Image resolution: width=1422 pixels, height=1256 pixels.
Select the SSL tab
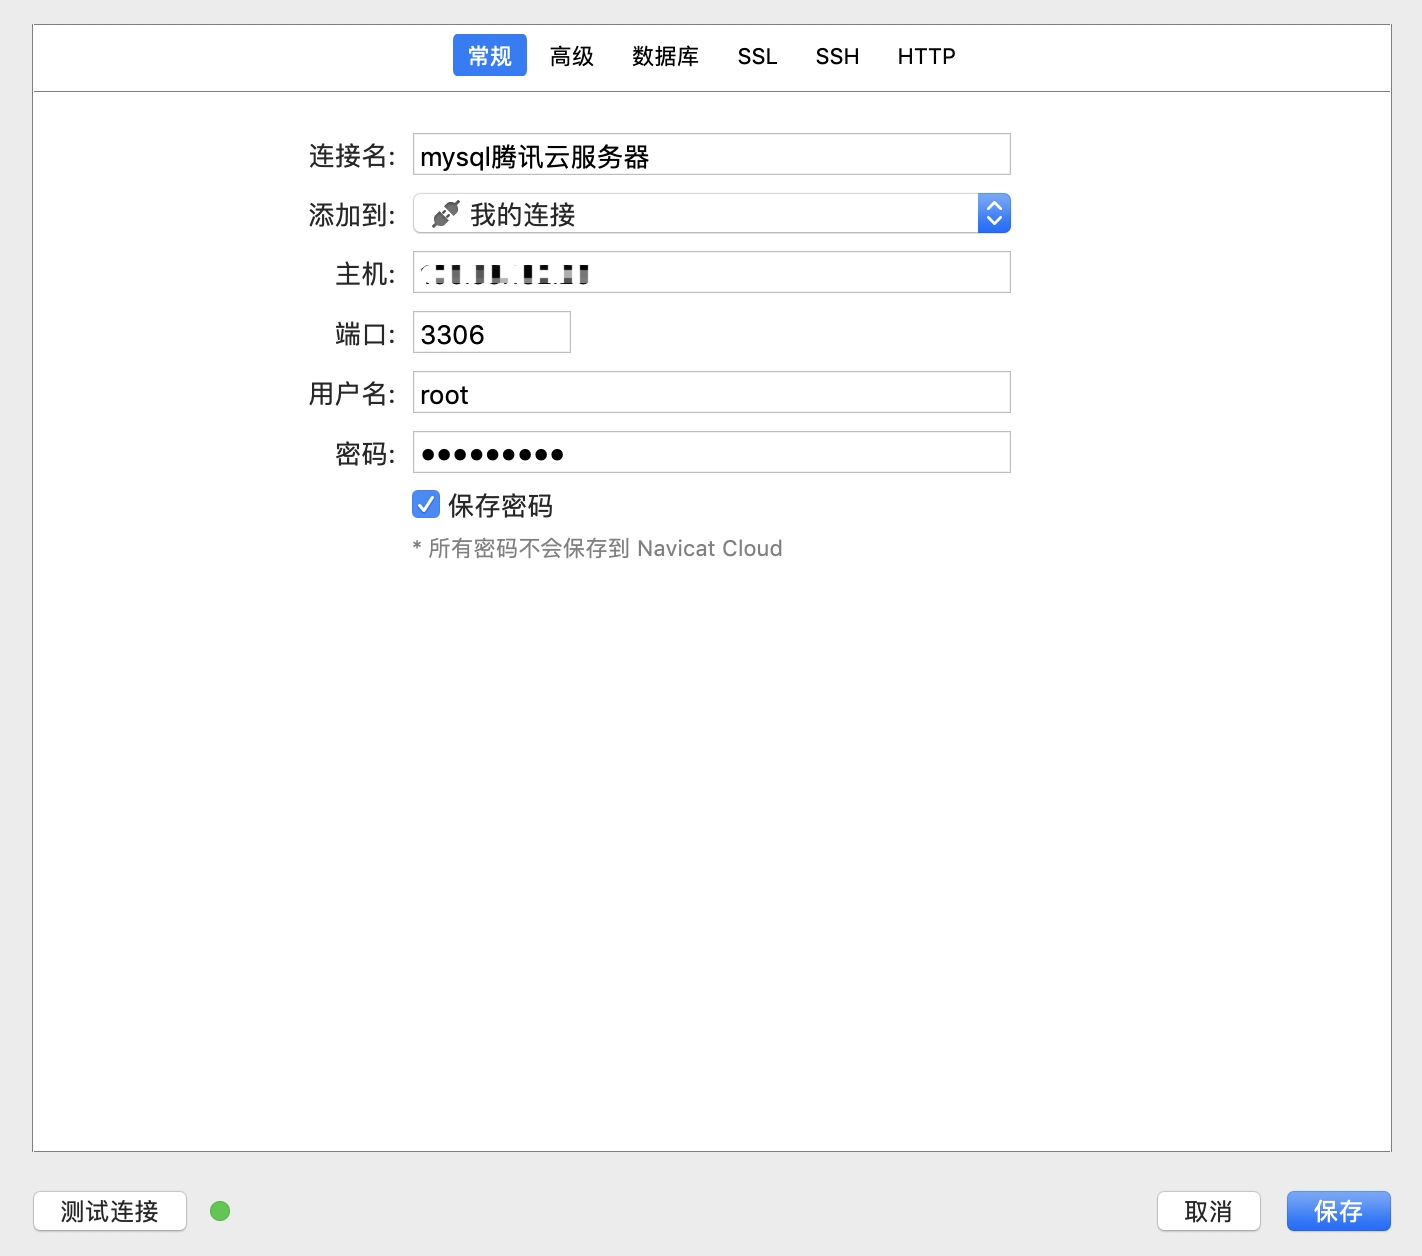pyautogui.click(x=757, y=56)
